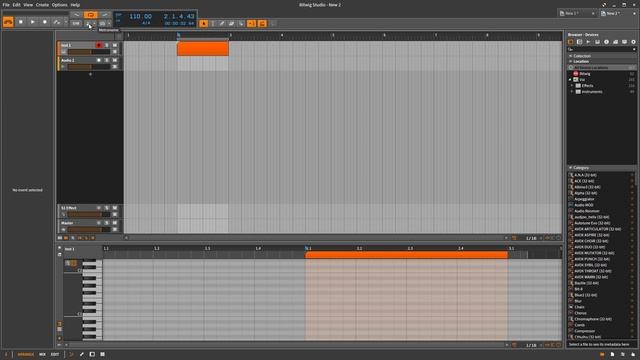Click the add track plus button
The height and width of the screenshot is (360, 640).
(90, 74)
